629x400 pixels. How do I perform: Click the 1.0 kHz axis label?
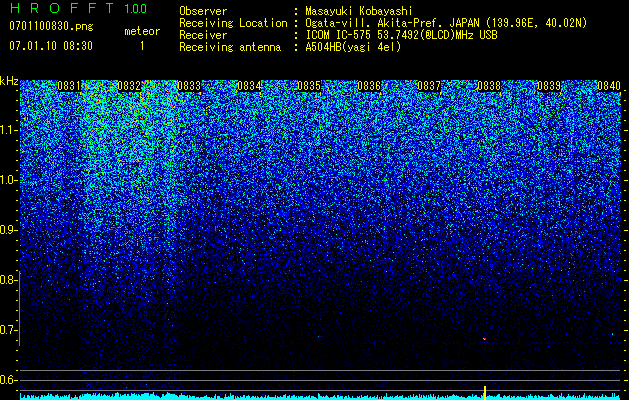(x=8, y=180)
